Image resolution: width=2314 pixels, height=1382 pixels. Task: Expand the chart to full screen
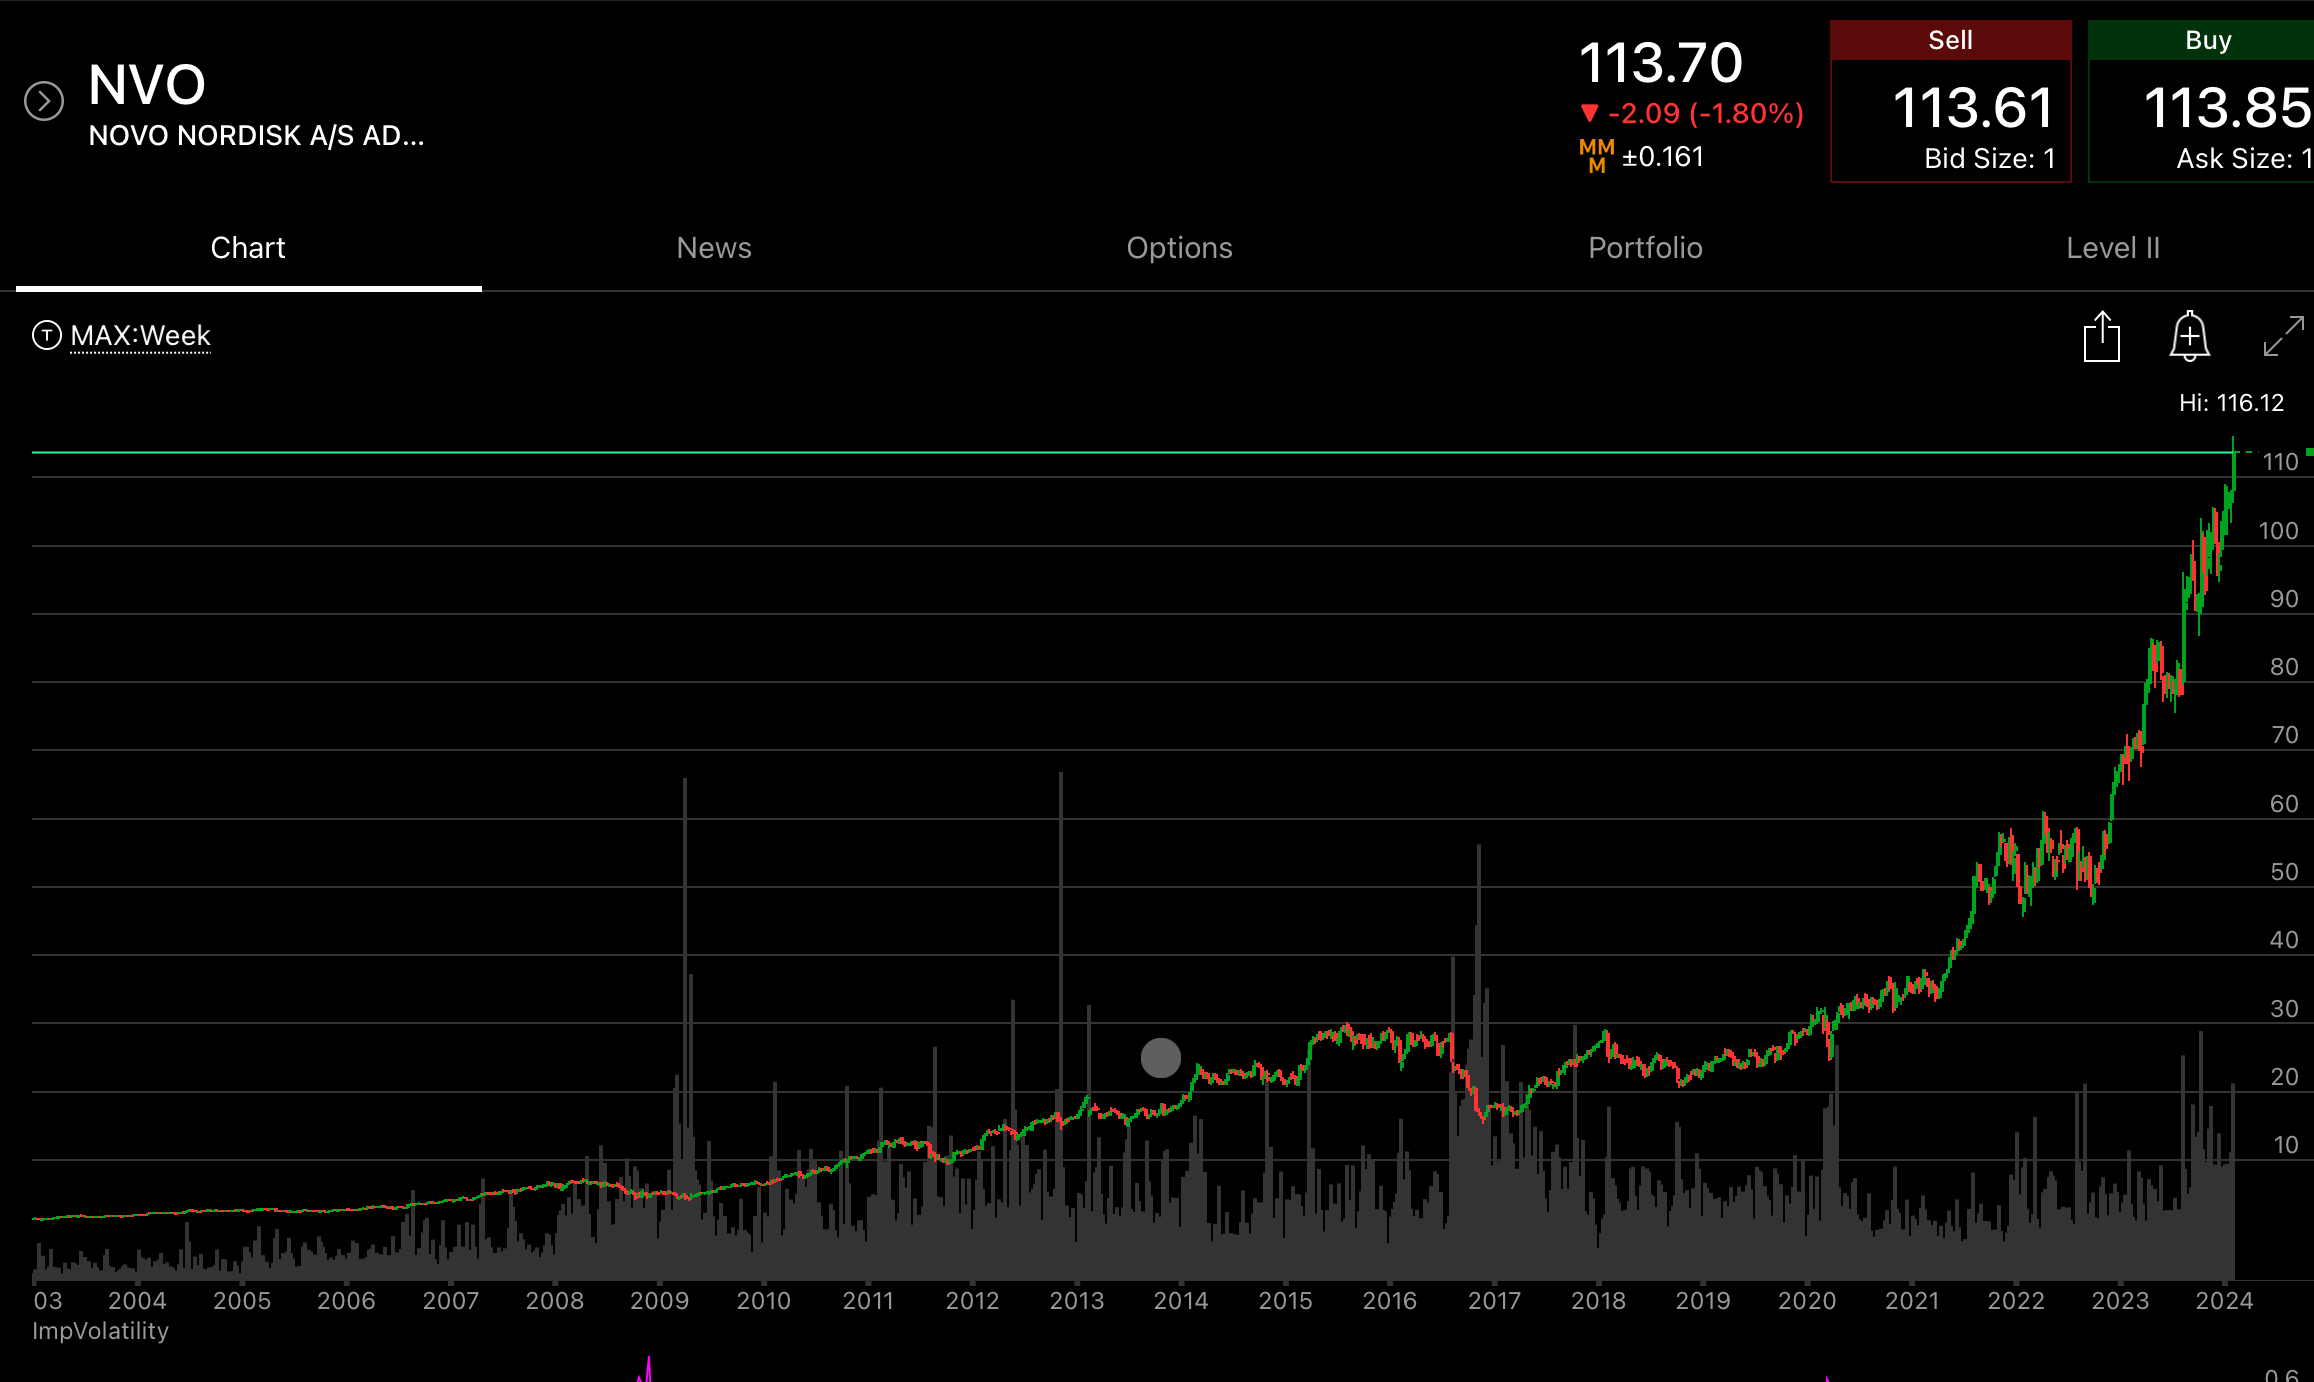pos(2283,336)
